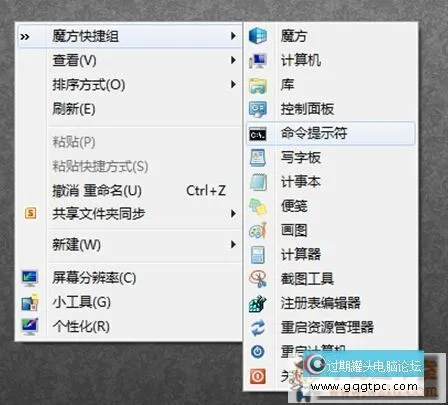Image resolution: width=448 pixels, height=405 pixels.
Task: Click the 画图 paint palette icon
Action: tap(258, 231)
